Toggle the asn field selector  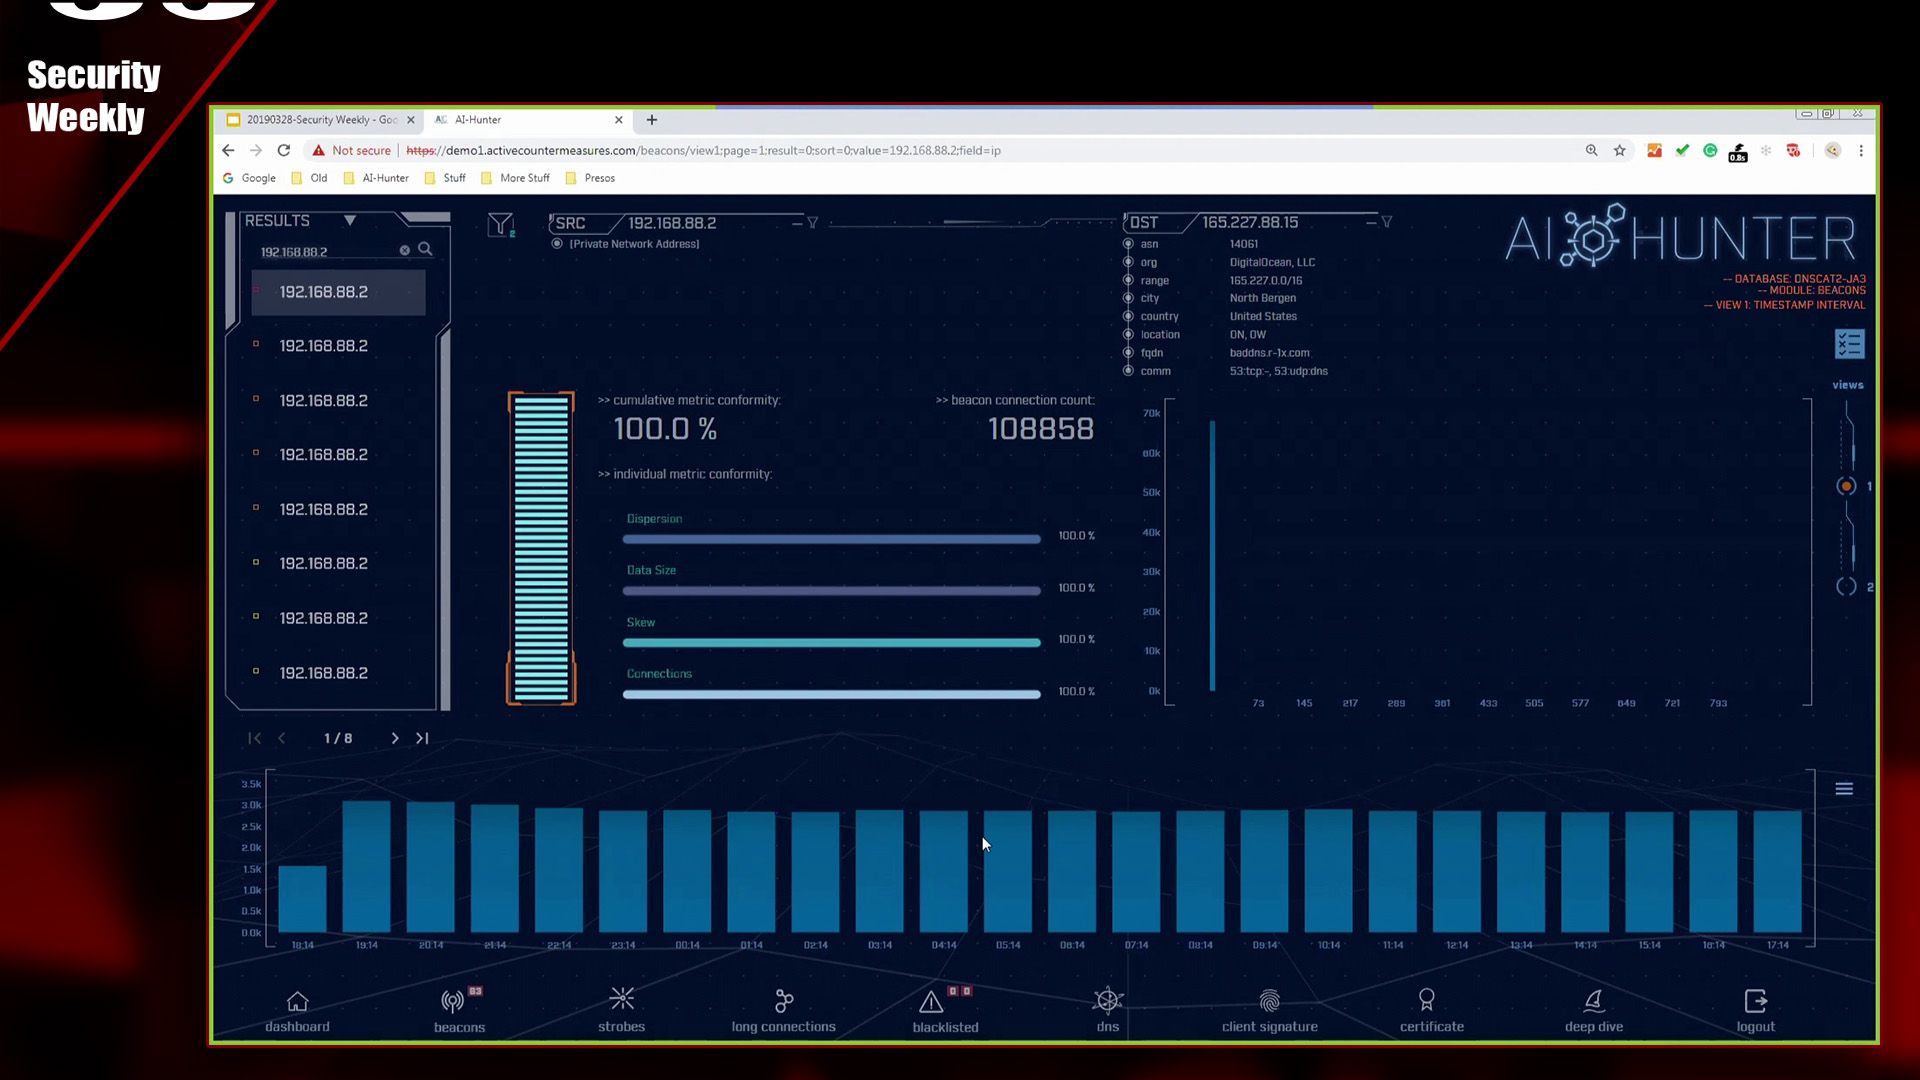[1128, 244]
